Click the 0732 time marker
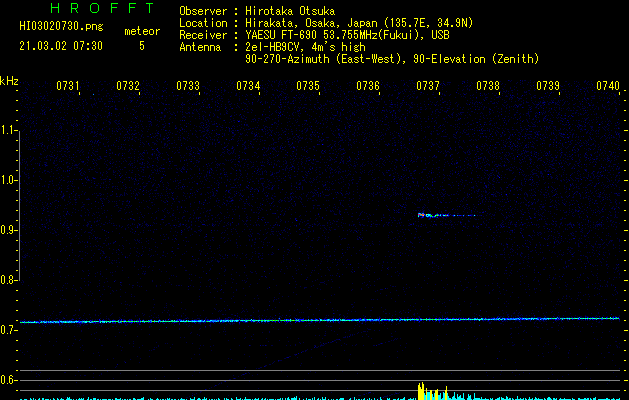 128,86
